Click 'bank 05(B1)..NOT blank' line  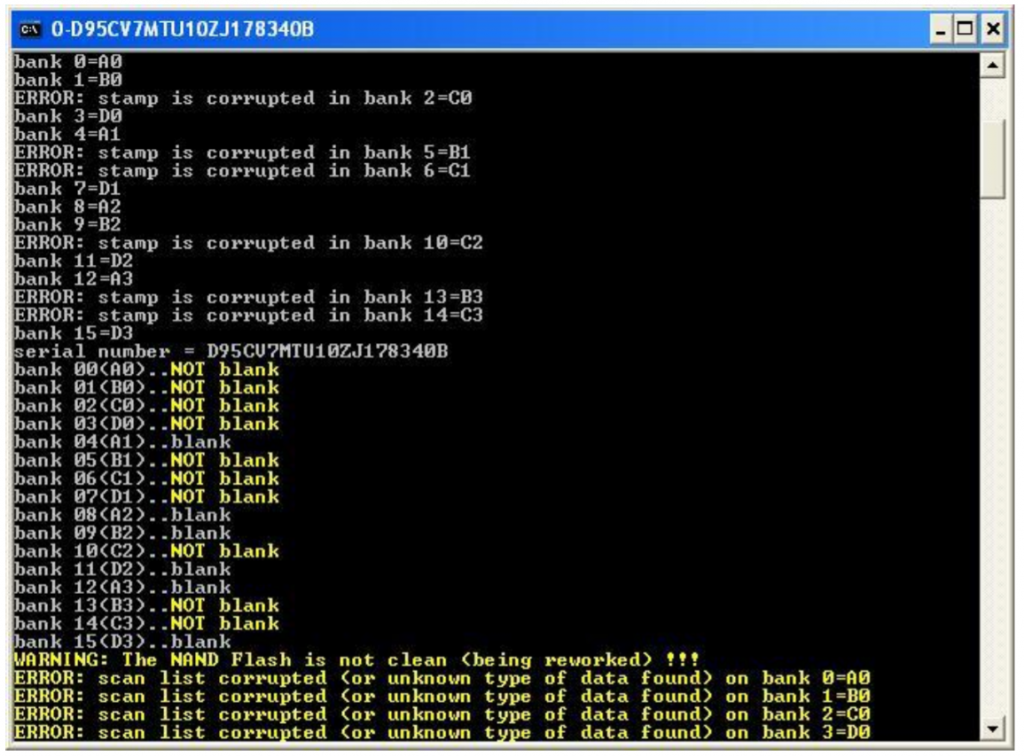147,461
